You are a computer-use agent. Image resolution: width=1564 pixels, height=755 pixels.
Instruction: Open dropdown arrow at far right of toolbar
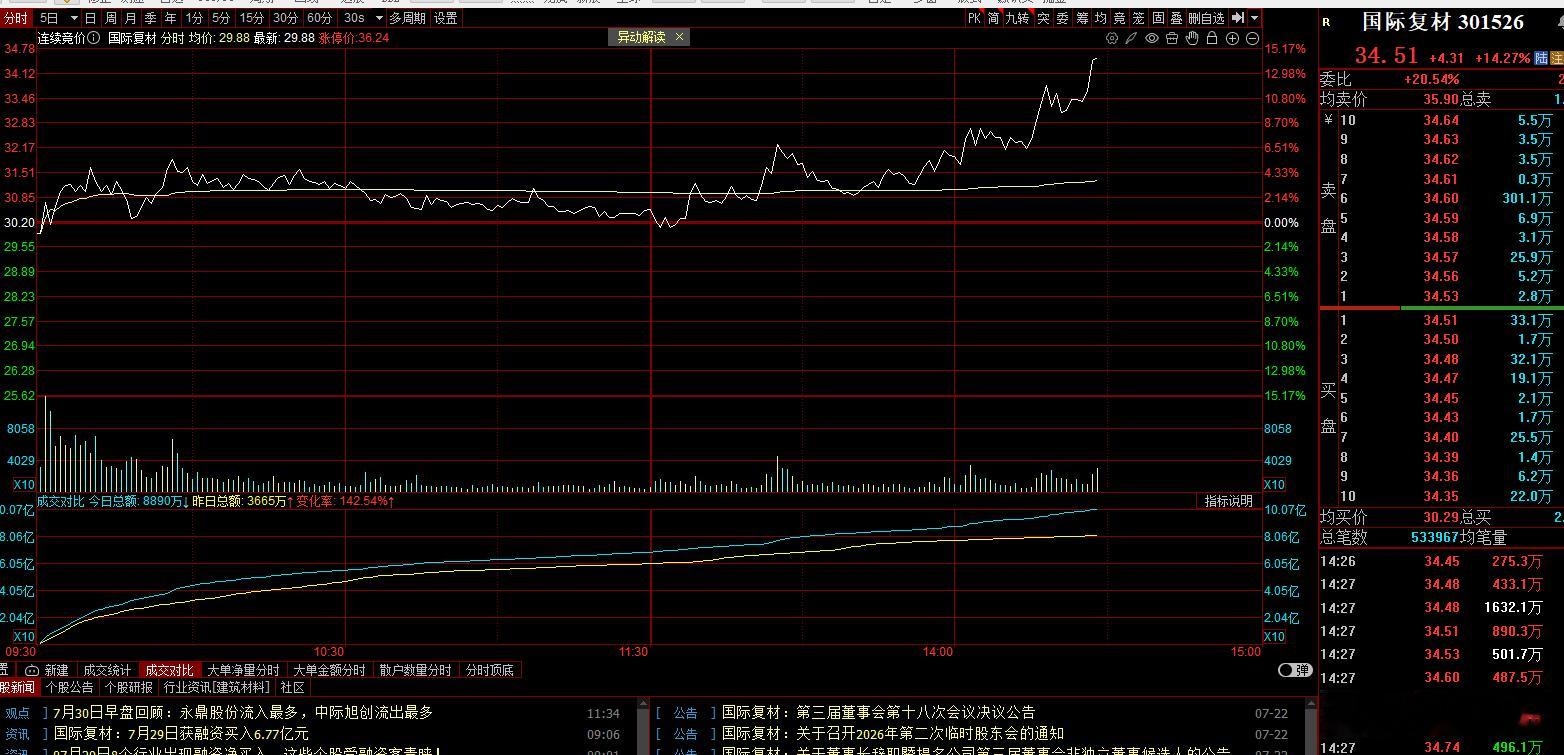(x=1255, y=18)
